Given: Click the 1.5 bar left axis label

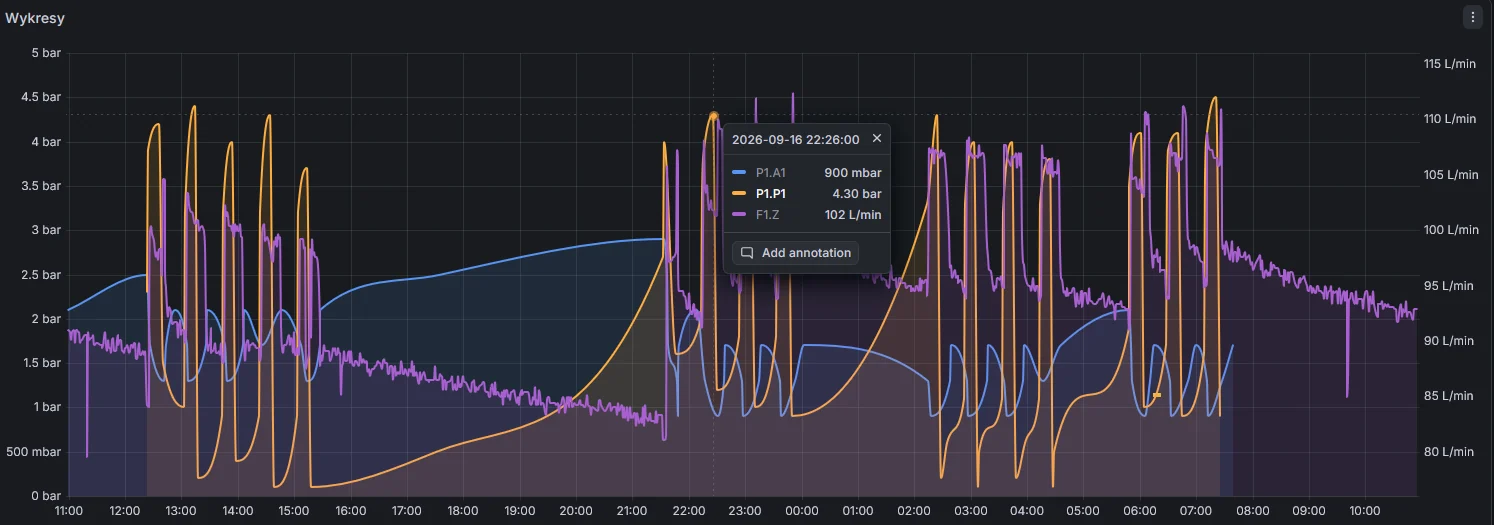Looking at the screenshot, I should 42,363.
